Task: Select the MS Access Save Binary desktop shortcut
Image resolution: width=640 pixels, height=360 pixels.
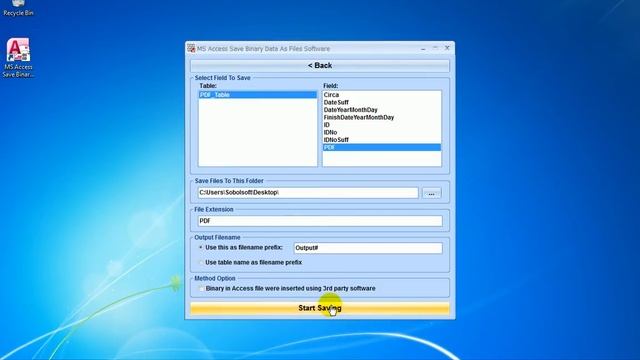Action: (x=18, y=58)
